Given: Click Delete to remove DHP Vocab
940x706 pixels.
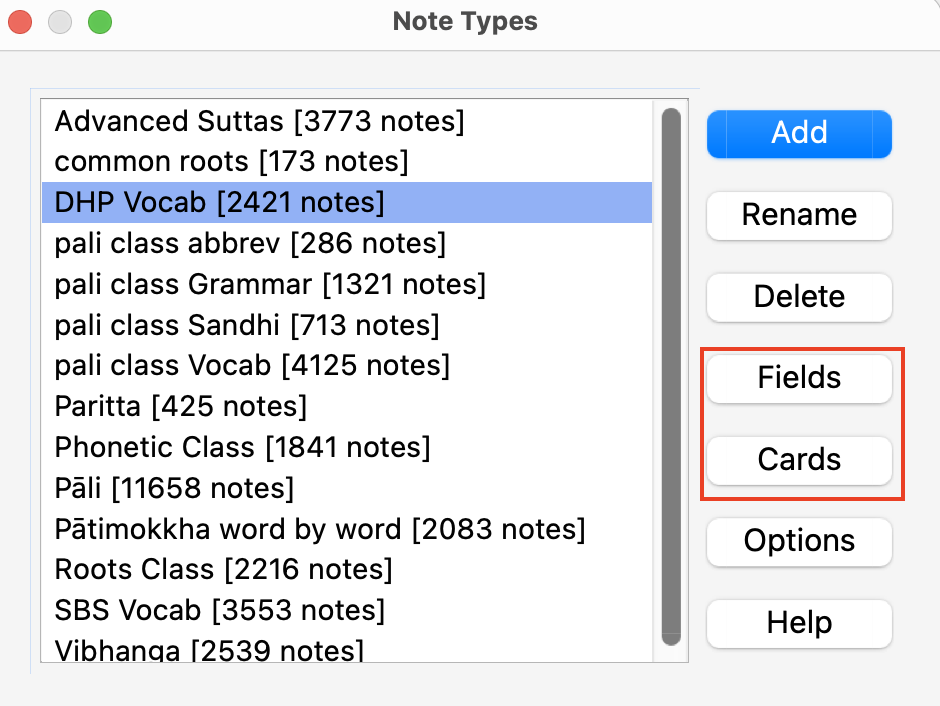Looking at the screenshot, I should pyautogui.click(x=798, y=297).
